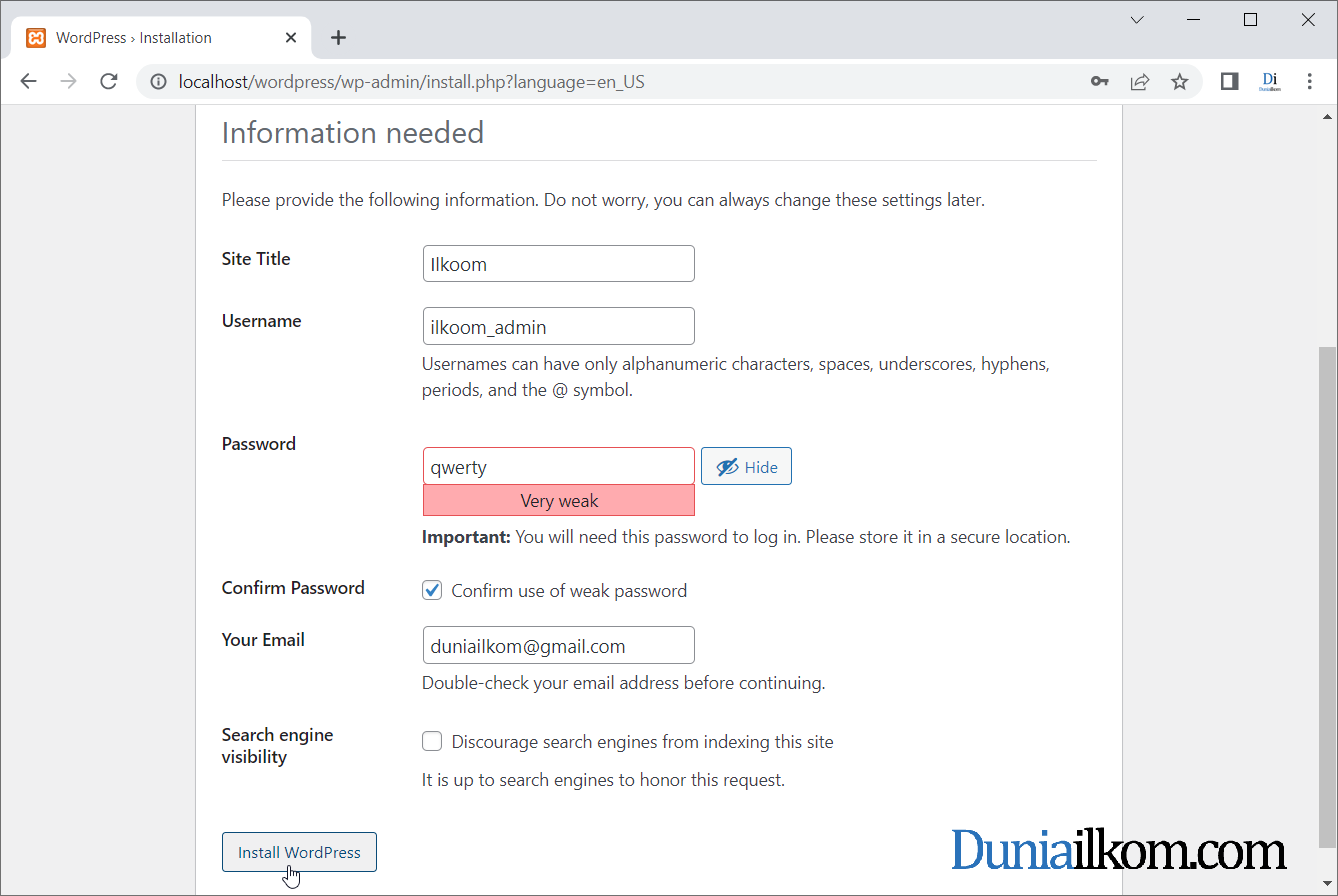Click the browser Back arrow
Viewport: 1338px width, 896px height.
pyautogui.click(x=28, y=82)
